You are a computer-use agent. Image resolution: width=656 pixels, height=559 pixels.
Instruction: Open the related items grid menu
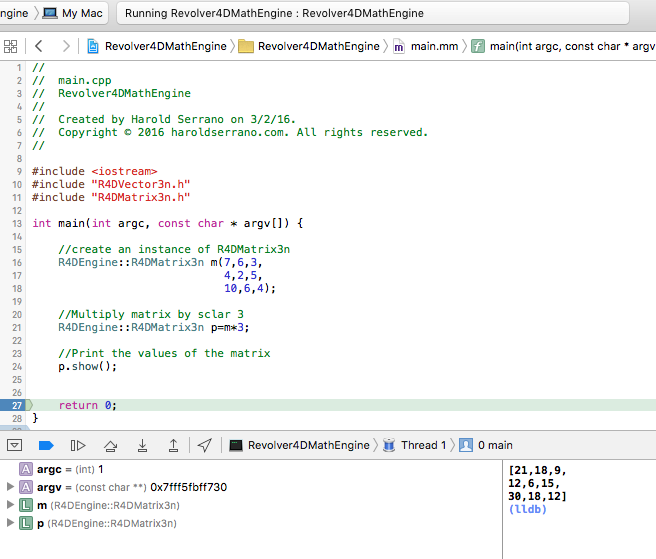pos(10,46)
